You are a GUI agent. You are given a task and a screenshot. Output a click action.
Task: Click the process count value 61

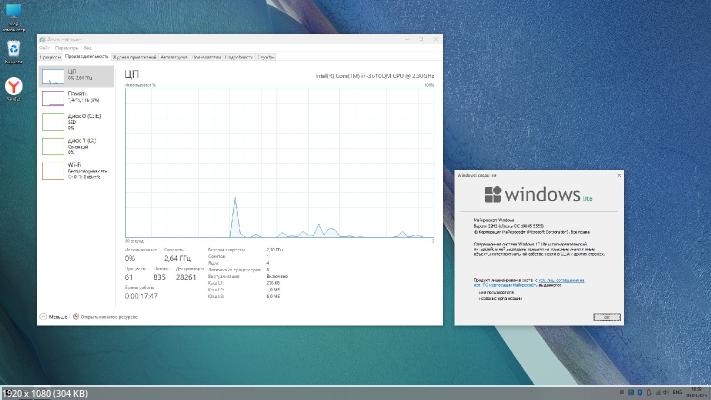[129, 277]
